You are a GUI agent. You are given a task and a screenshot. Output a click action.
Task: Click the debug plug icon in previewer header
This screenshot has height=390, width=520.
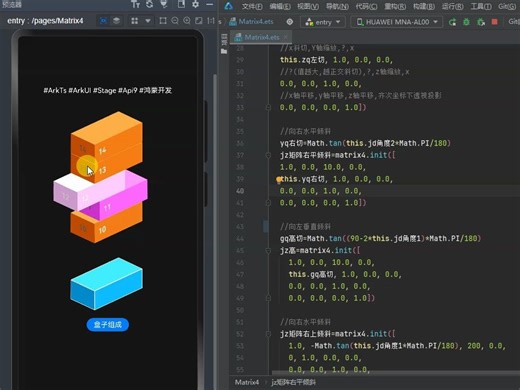point(164,4)
